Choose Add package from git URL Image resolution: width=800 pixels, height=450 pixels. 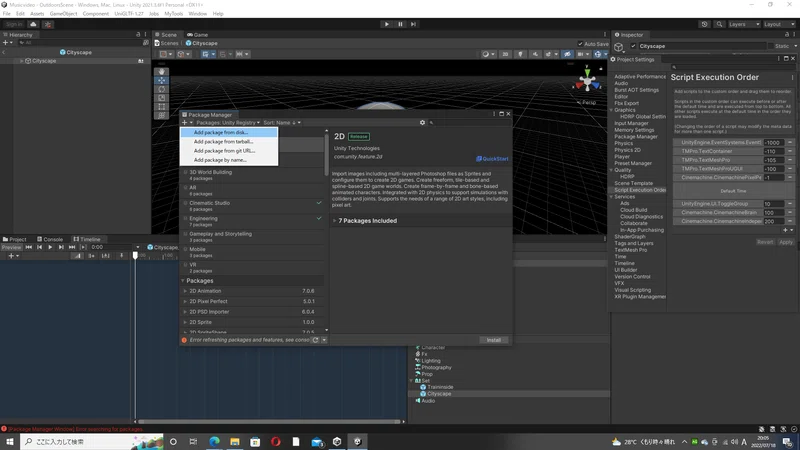[229, 151]
